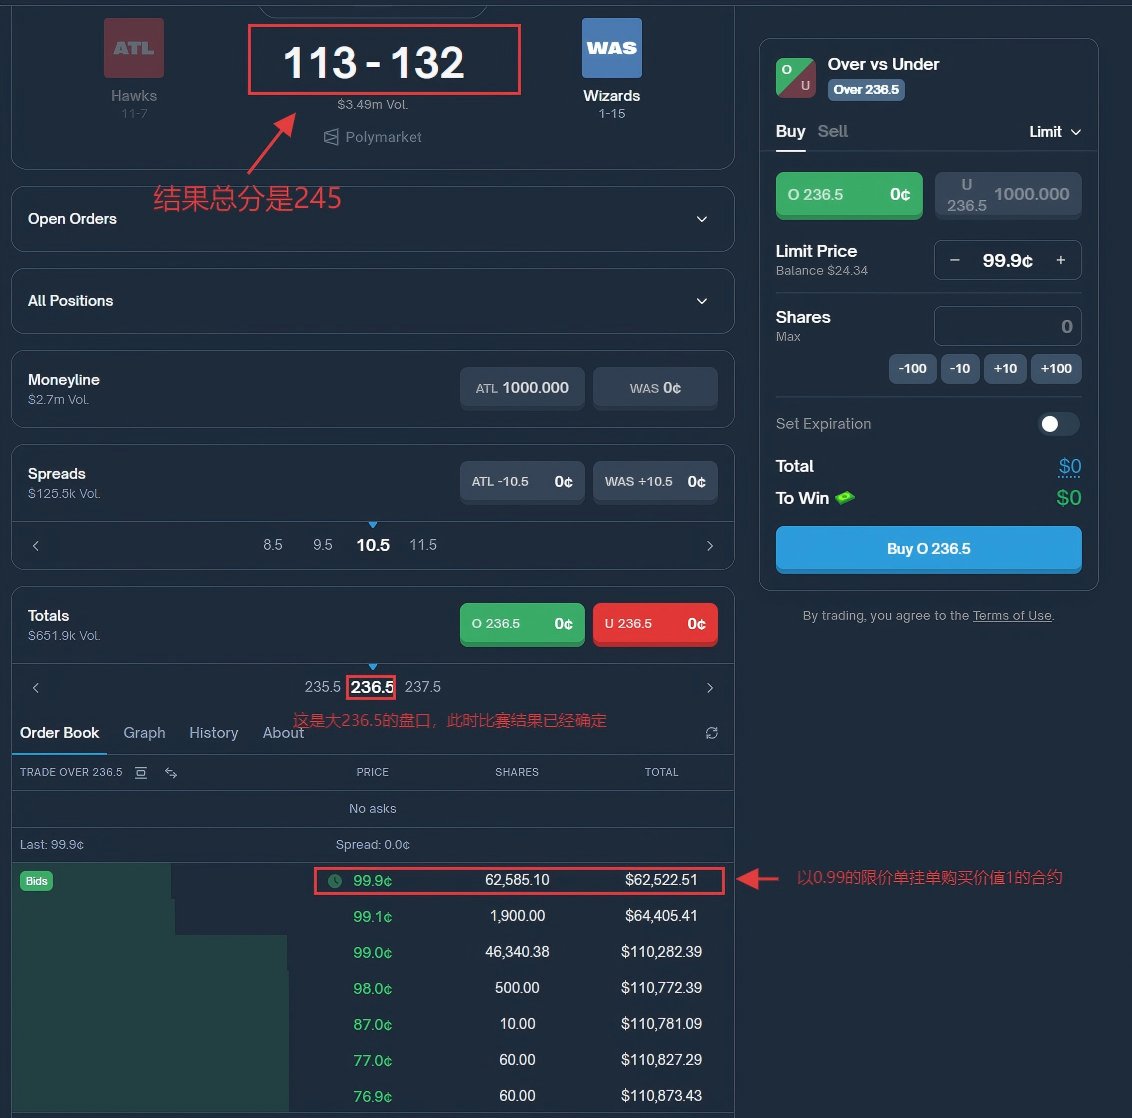Switch to the Buy tab
1132x1118 pixels.
[791, 131]
